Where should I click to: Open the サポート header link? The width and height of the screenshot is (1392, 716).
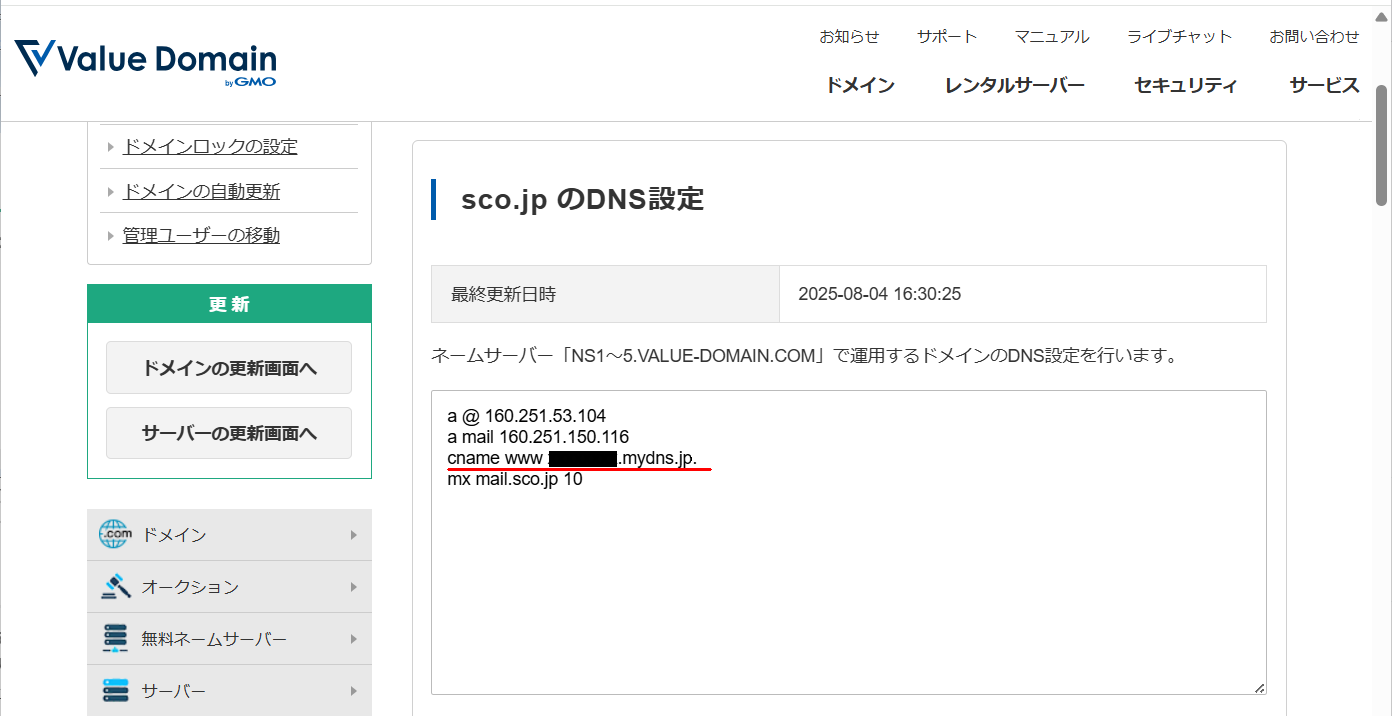pos(947,36)
